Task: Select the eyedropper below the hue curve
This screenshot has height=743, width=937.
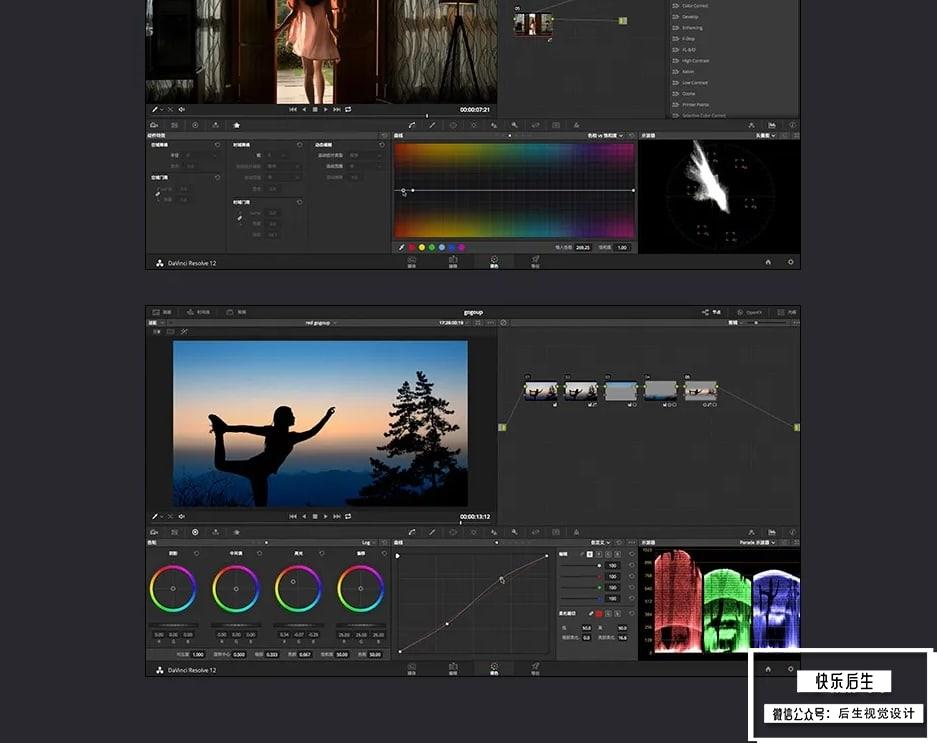Action: coord(401,247)
